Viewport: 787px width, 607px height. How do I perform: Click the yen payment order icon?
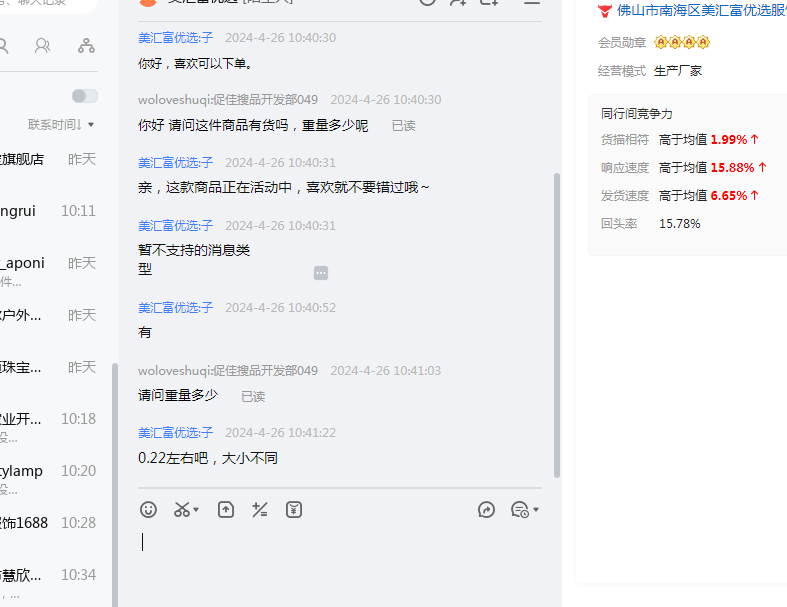click(294, 510)
